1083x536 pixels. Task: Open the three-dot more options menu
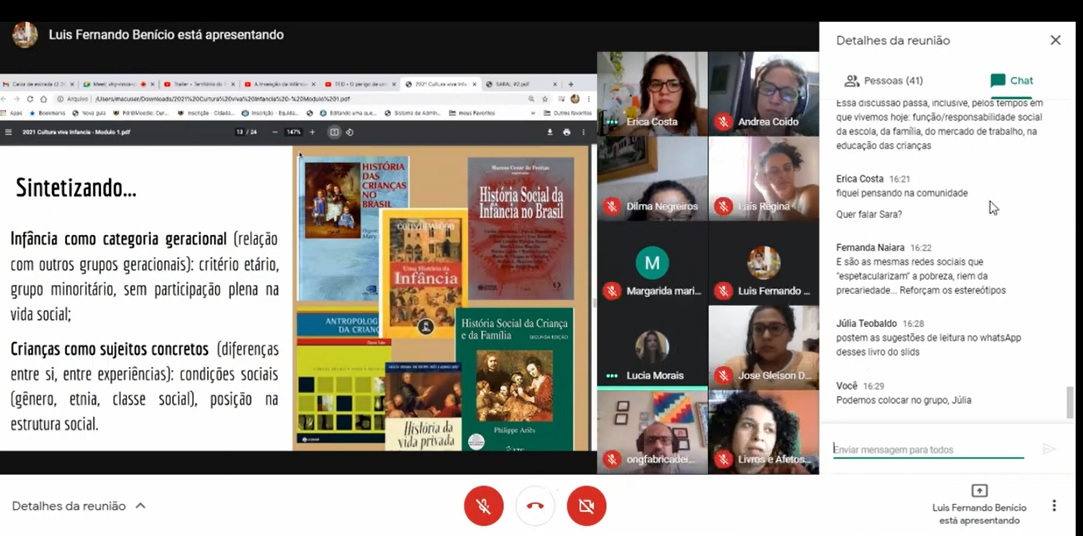click(x=1053, y=506)
